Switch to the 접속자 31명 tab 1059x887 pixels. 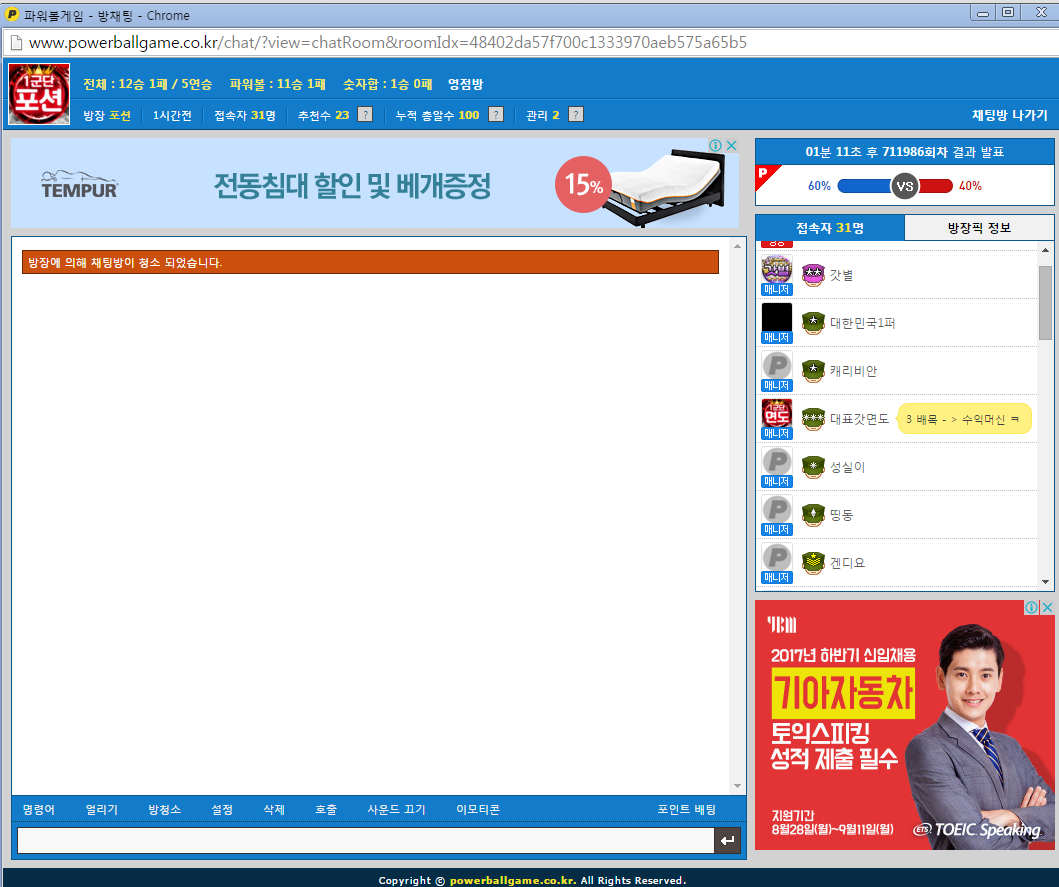coord(830,228)
